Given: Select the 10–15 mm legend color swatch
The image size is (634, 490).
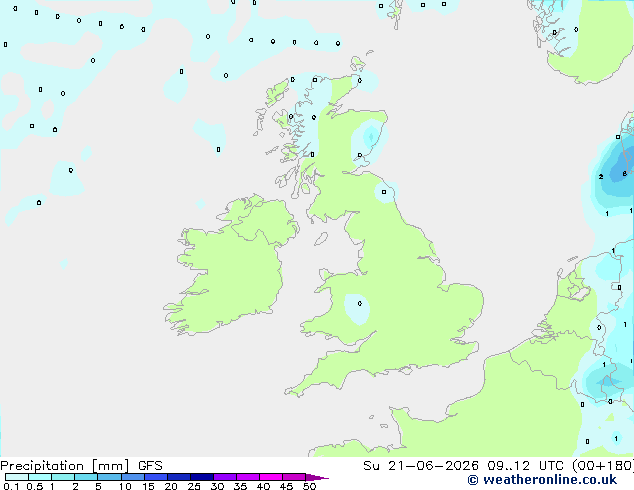Looking at the screenshot, I should click(x=132, y=477).
